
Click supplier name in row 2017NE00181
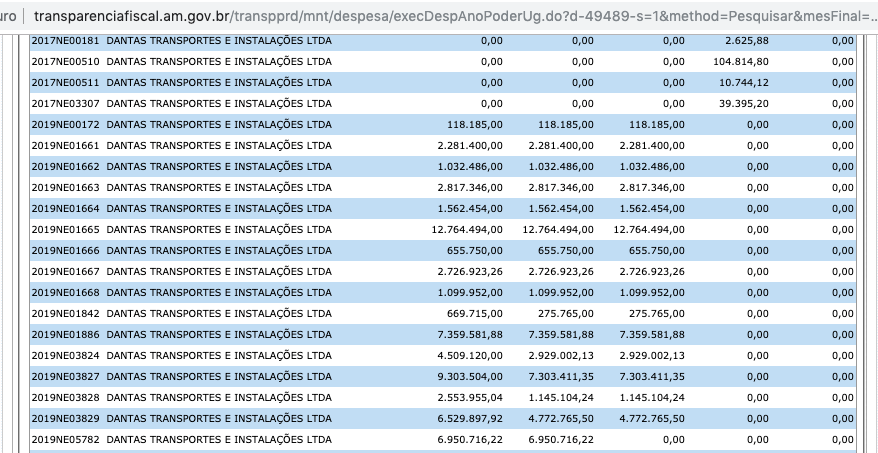pos(219,41)
